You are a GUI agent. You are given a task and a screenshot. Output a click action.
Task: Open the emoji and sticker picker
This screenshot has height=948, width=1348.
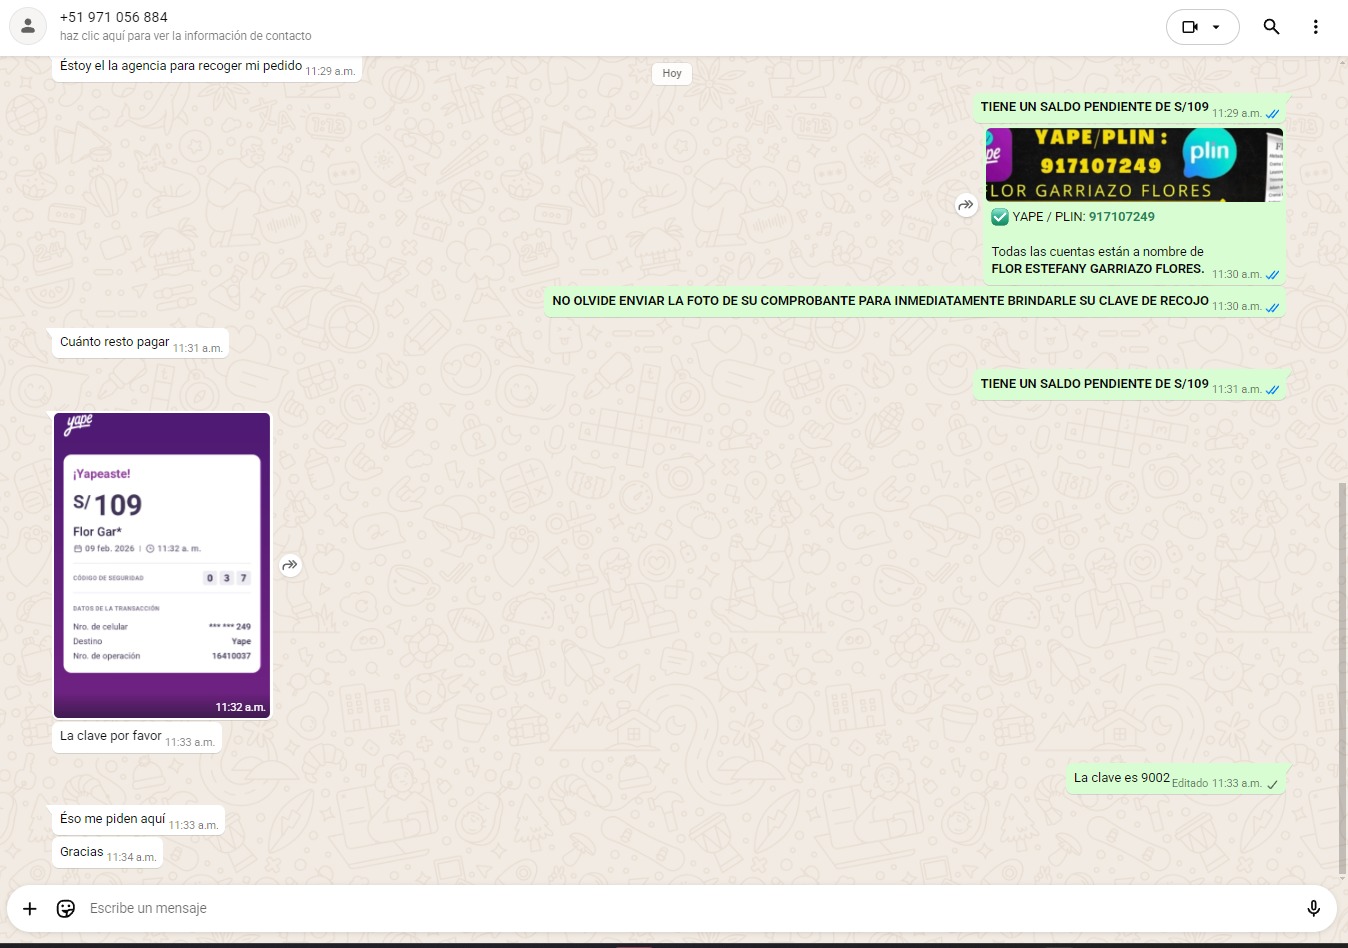[66, 908]
